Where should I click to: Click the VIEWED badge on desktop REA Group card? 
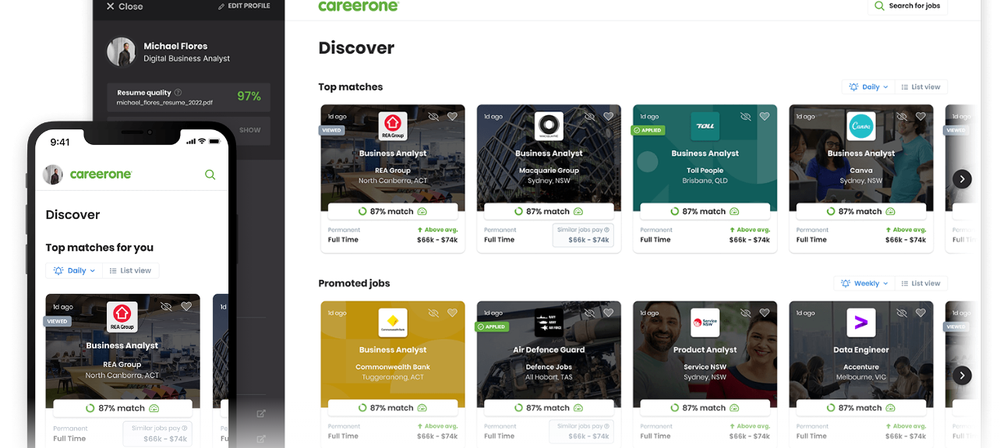(332, 130)
